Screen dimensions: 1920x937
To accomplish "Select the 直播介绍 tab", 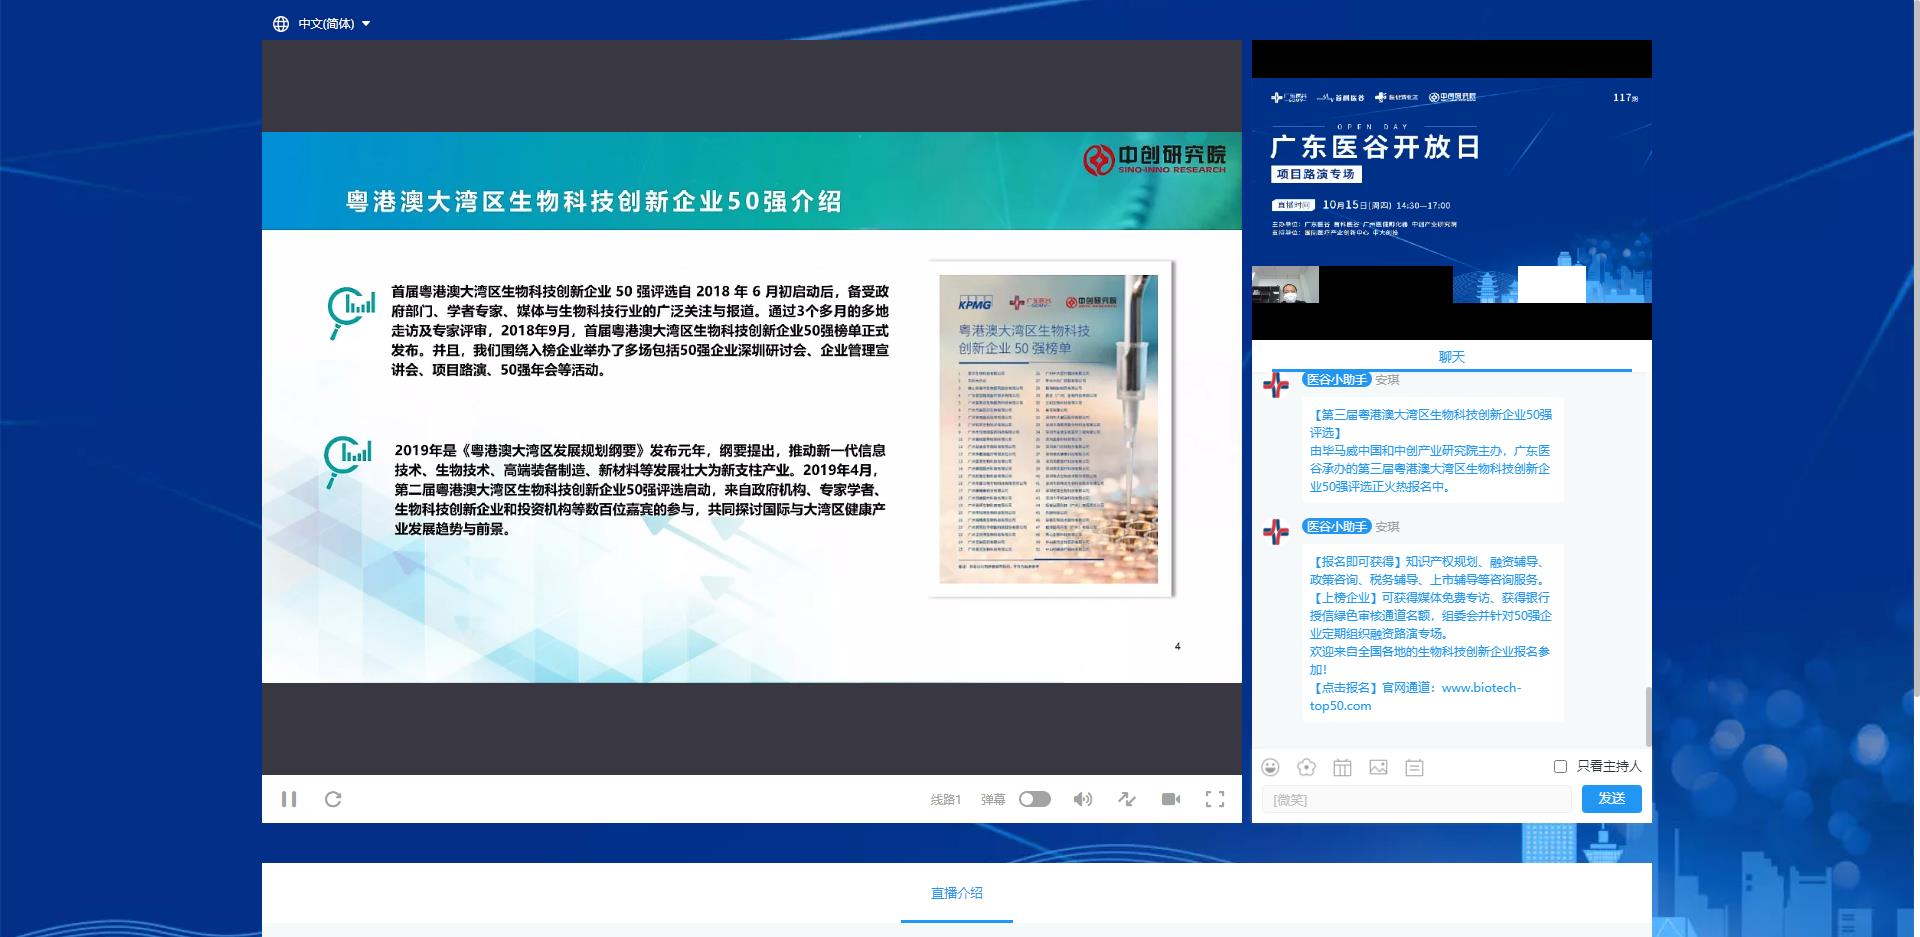I will point(956,893).
